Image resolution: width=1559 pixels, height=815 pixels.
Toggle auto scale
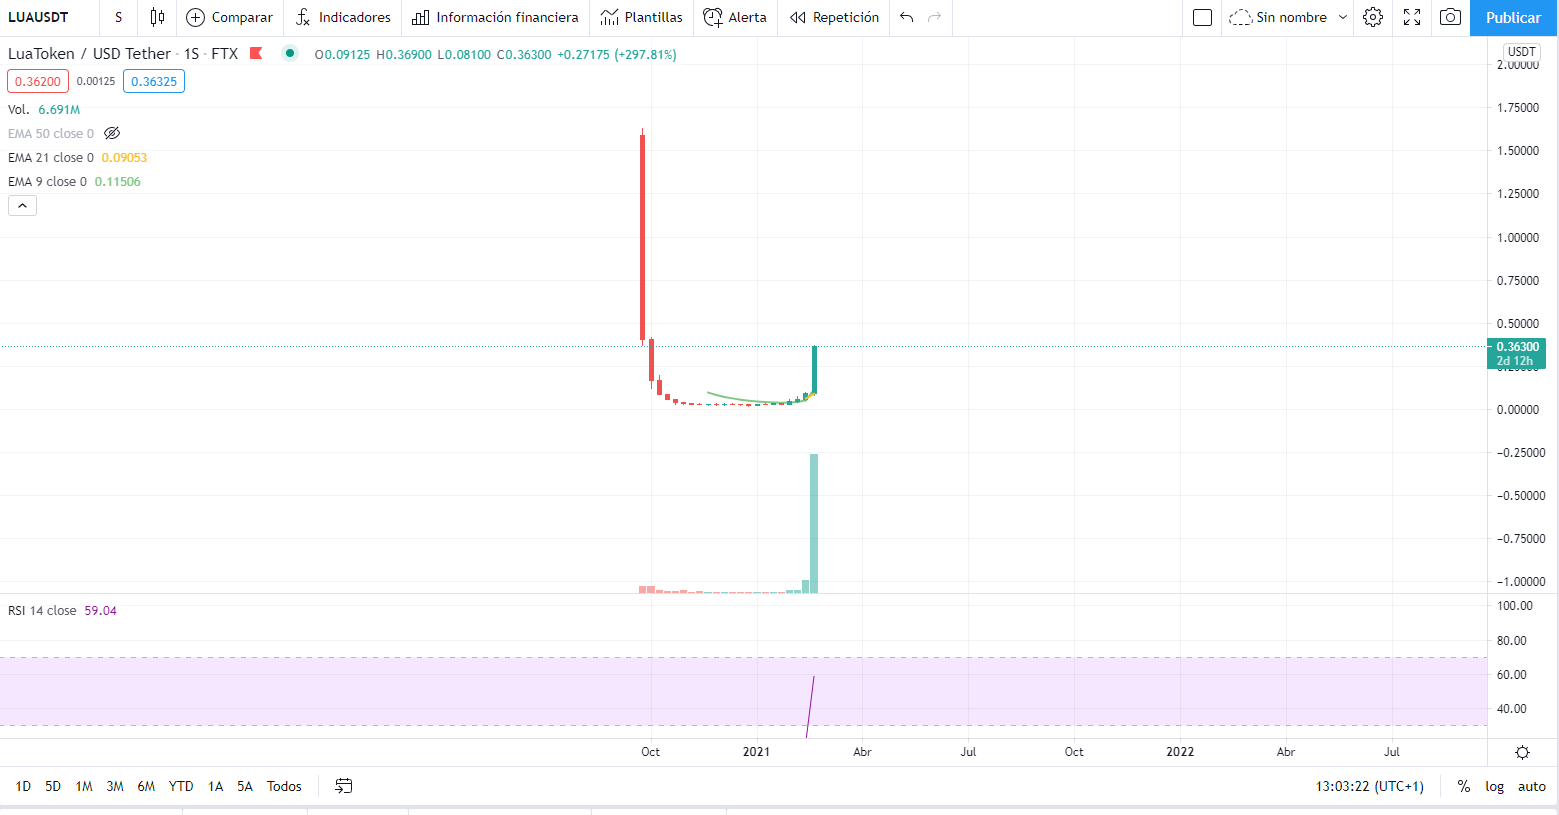pyautogui.click(x=1531, y=786)
